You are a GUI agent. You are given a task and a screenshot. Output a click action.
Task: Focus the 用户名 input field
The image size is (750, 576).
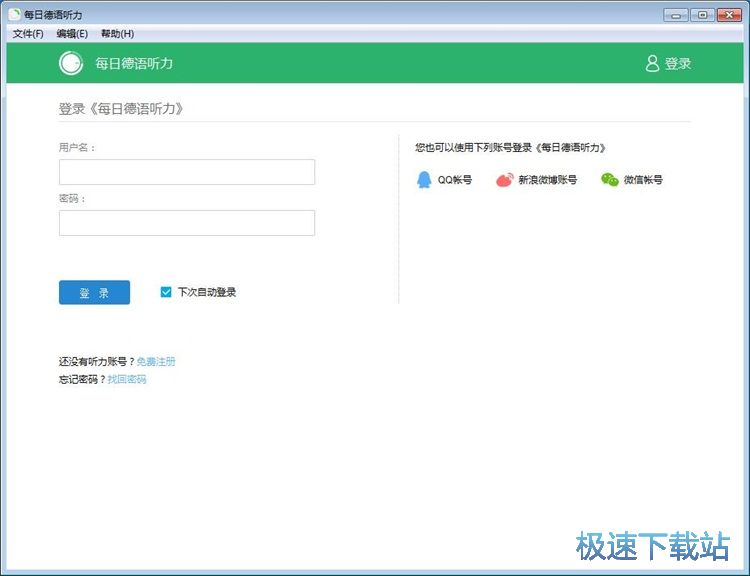[x=187, y=172]
